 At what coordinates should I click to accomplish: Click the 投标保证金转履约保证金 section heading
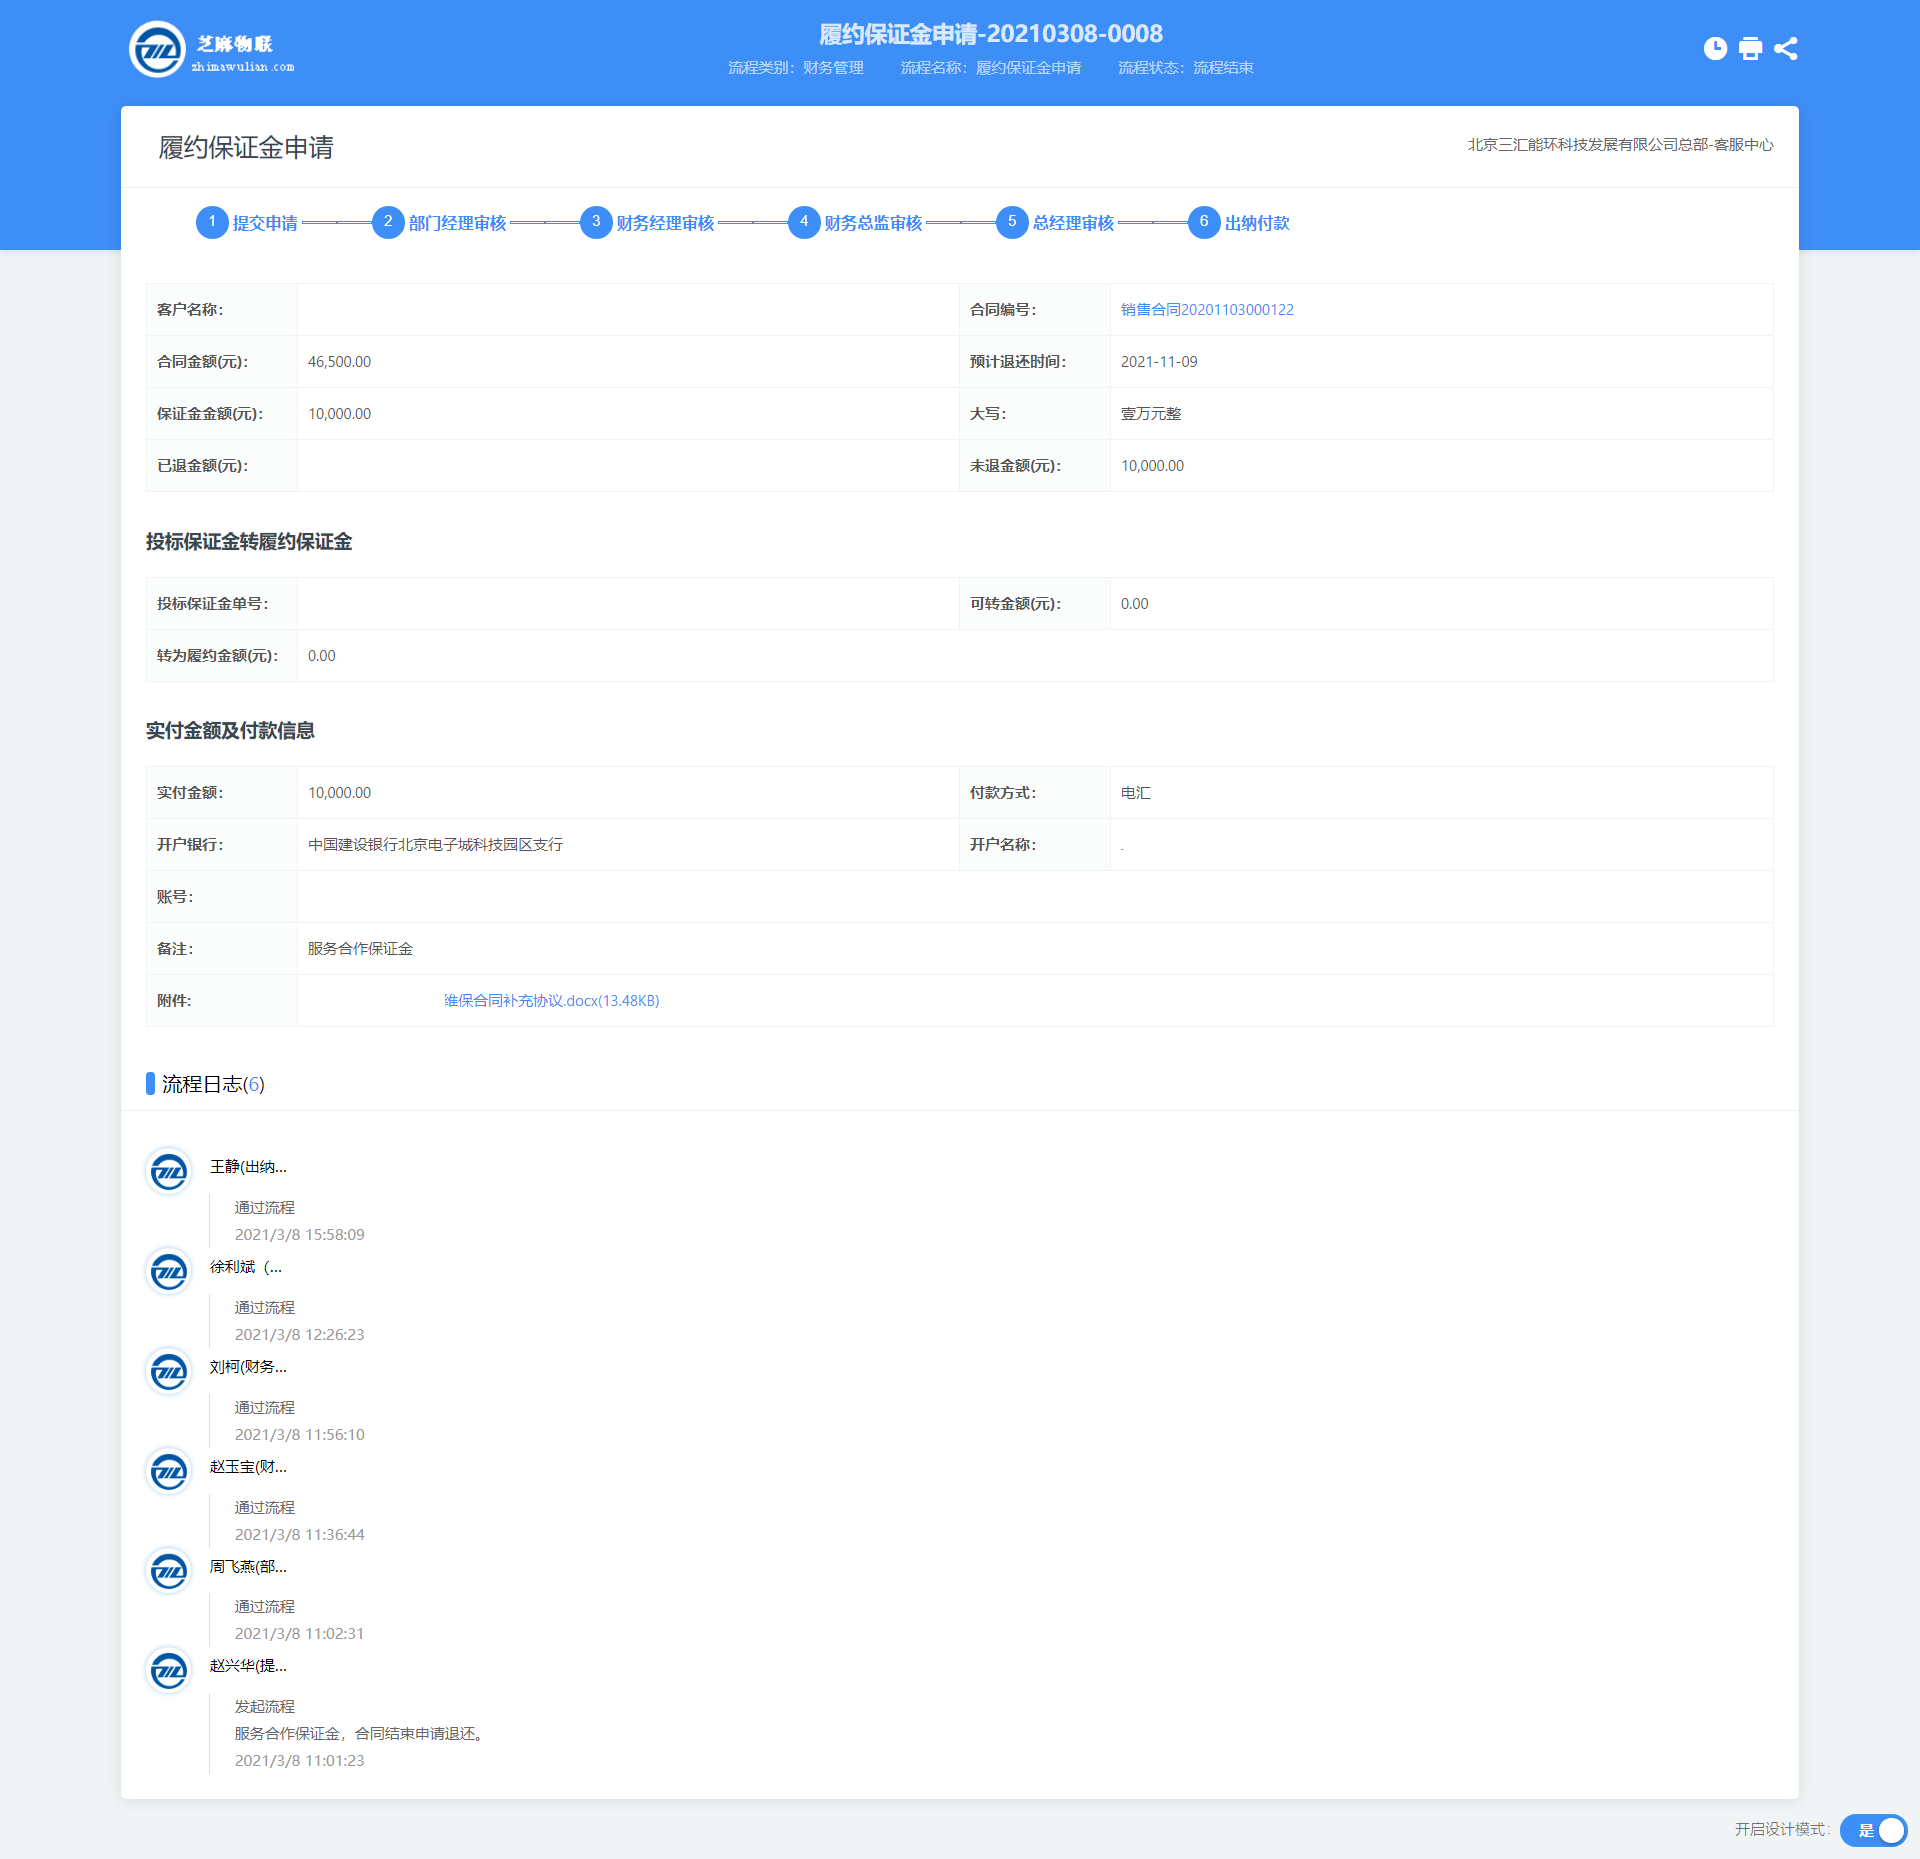(x=249, y=542)
